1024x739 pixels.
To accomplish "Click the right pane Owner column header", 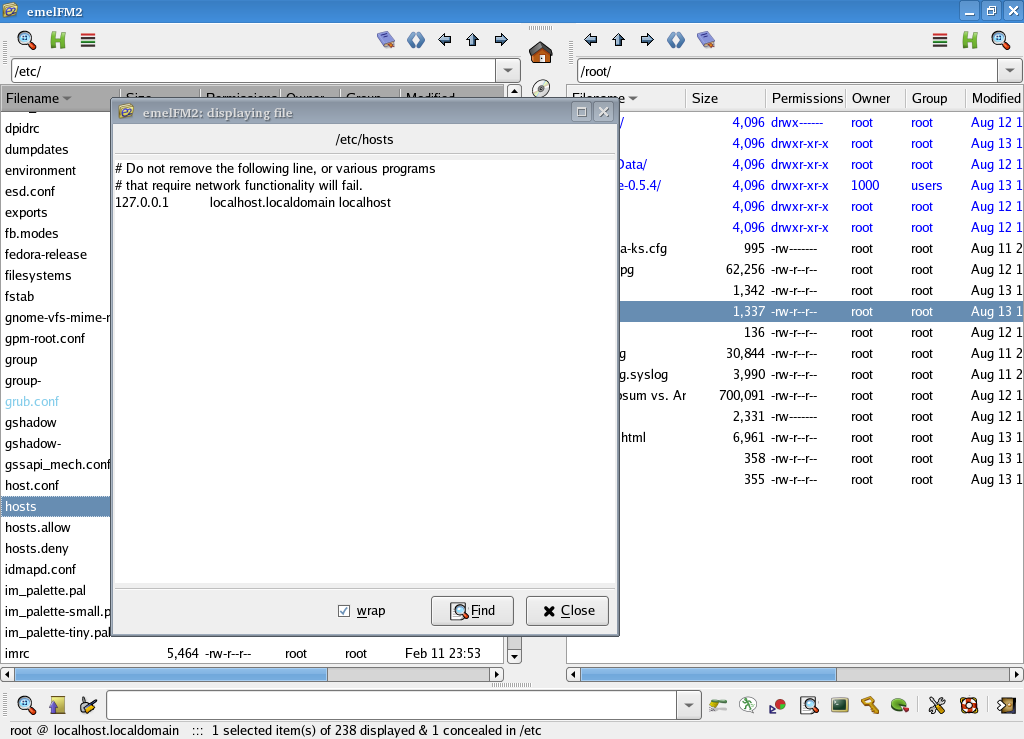I will point(875,99).
